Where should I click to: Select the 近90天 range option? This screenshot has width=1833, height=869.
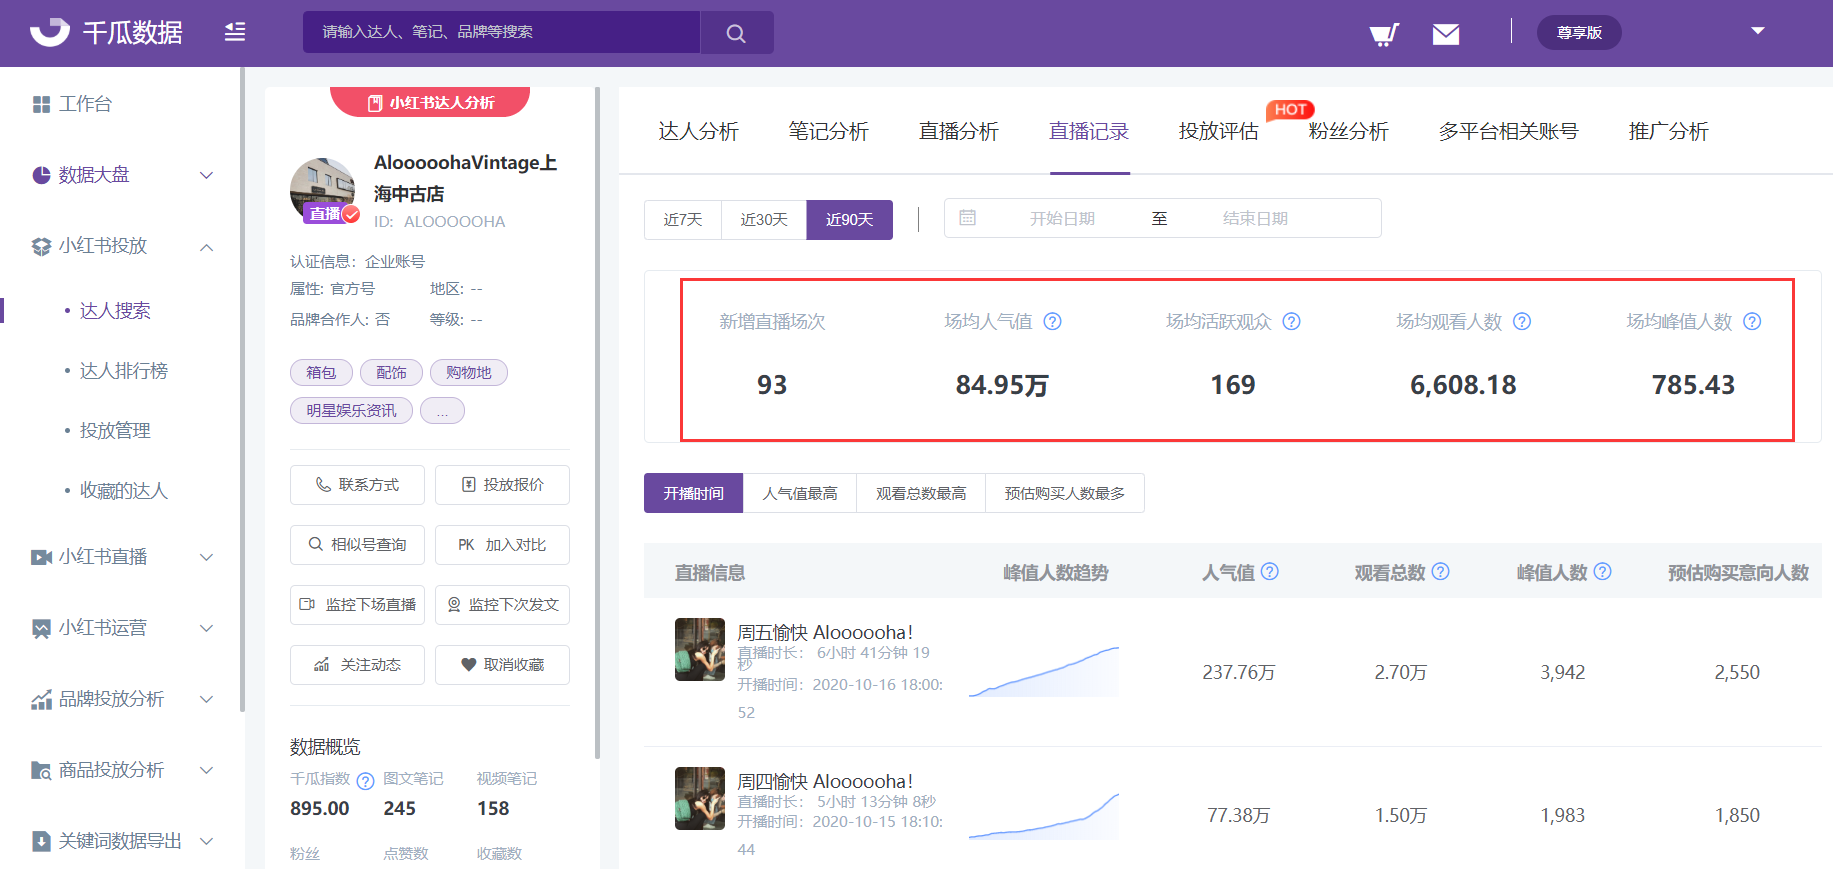(x=850, y=220)
